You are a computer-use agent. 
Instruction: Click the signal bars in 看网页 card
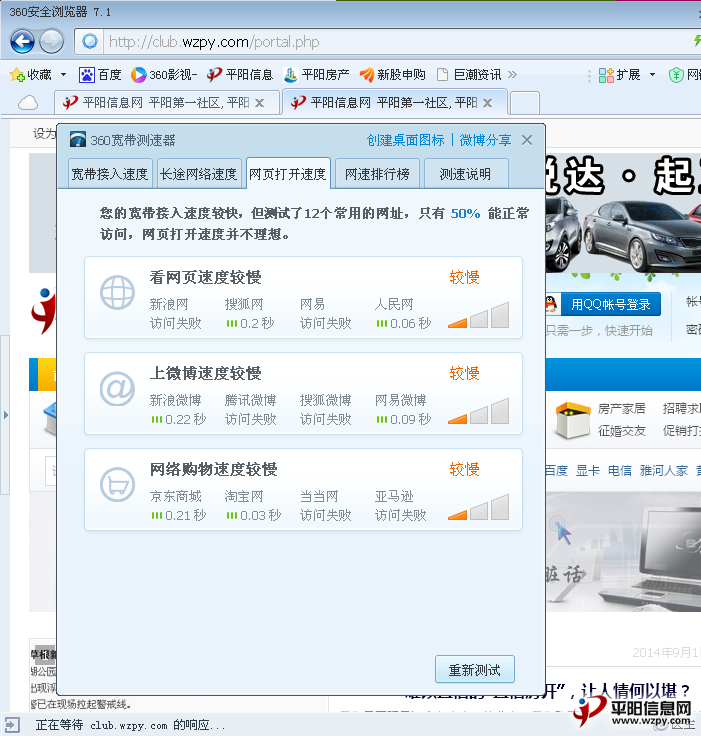pyautogui.click(x=478, y=315)
